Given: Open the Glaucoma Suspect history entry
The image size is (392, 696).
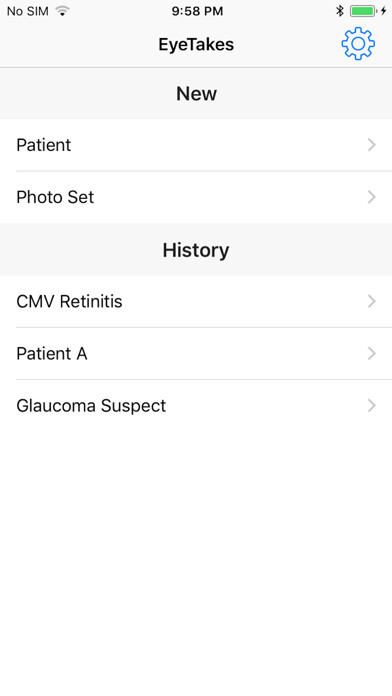Looking at the screenshot, I should tap(196, 406).
